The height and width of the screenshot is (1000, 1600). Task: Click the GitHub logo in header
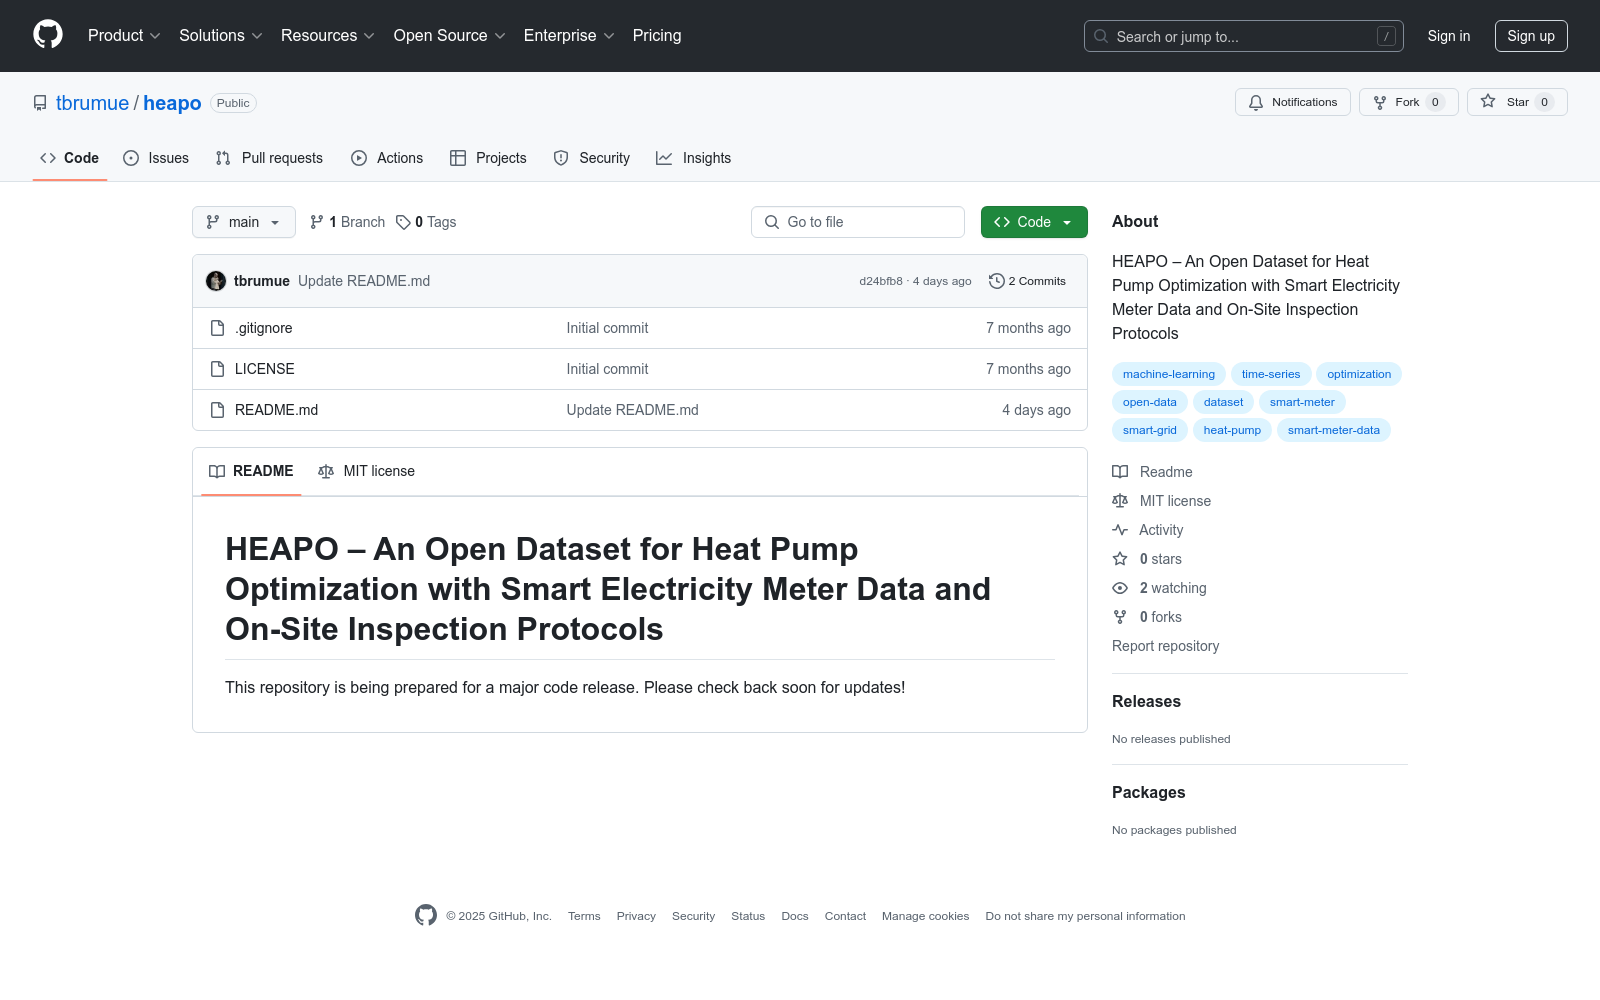click(48, 35)
